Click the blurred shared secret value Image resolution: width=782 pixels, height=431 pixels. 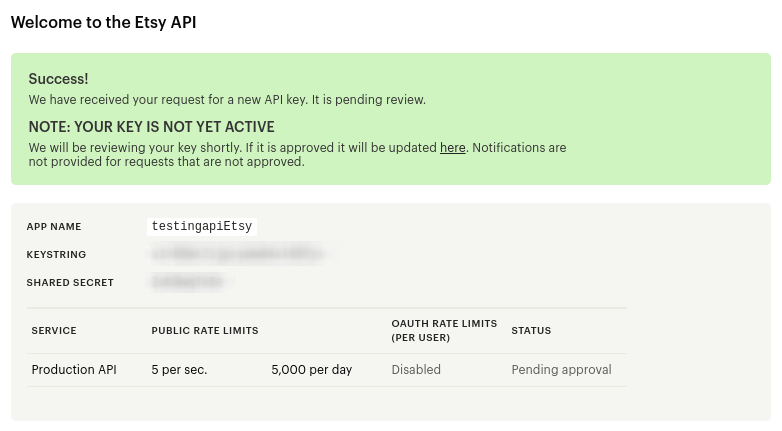[187, 282]
